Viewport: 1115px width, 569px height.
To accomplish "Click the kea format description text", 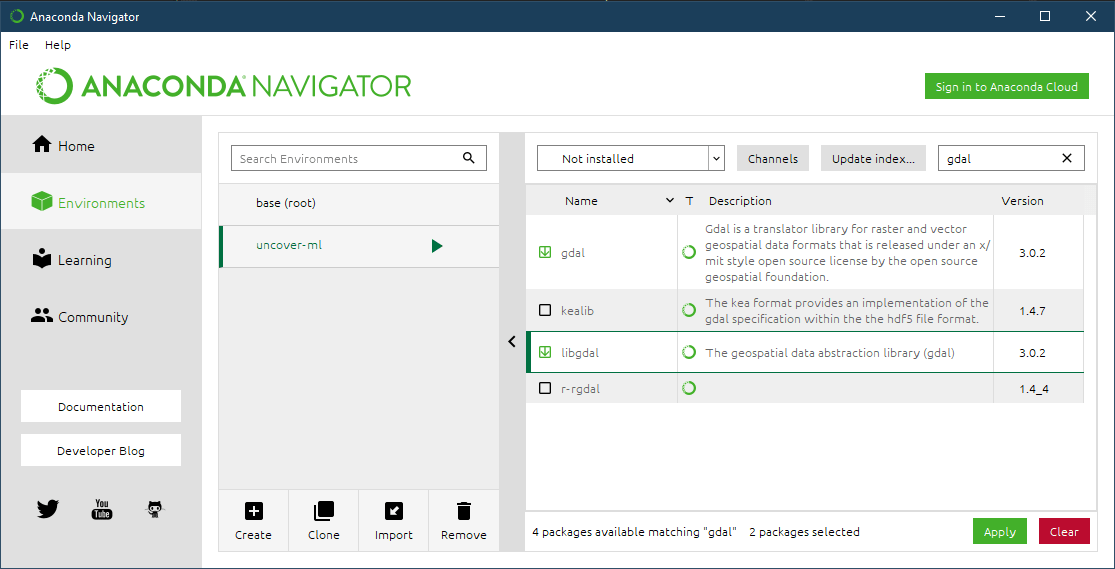I will 847,311.
